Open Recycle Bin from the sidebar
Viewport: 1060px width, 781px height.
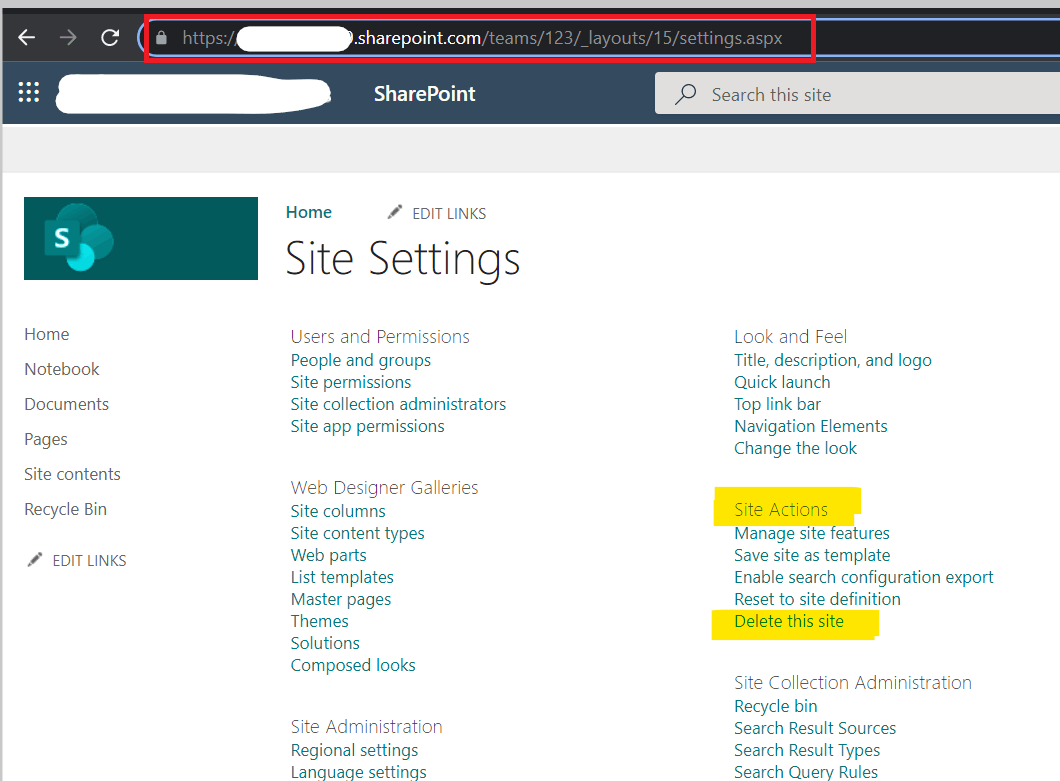coord(65,509)
